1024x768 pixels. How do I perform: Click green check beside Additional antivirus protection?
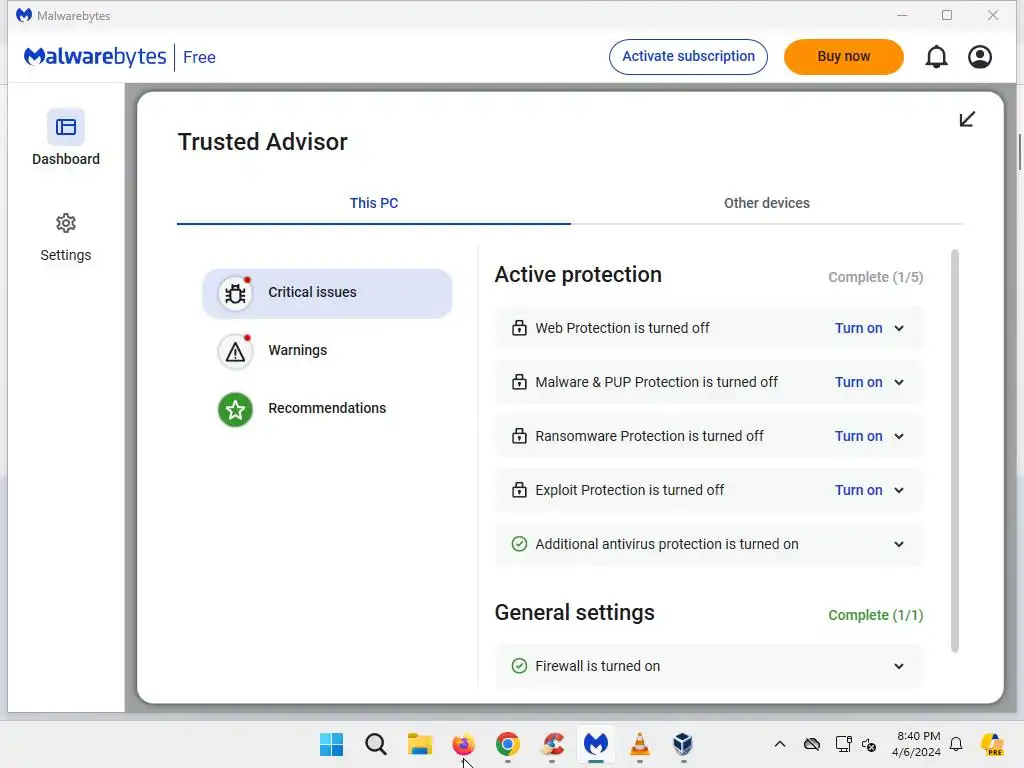[x=519, y=544]
